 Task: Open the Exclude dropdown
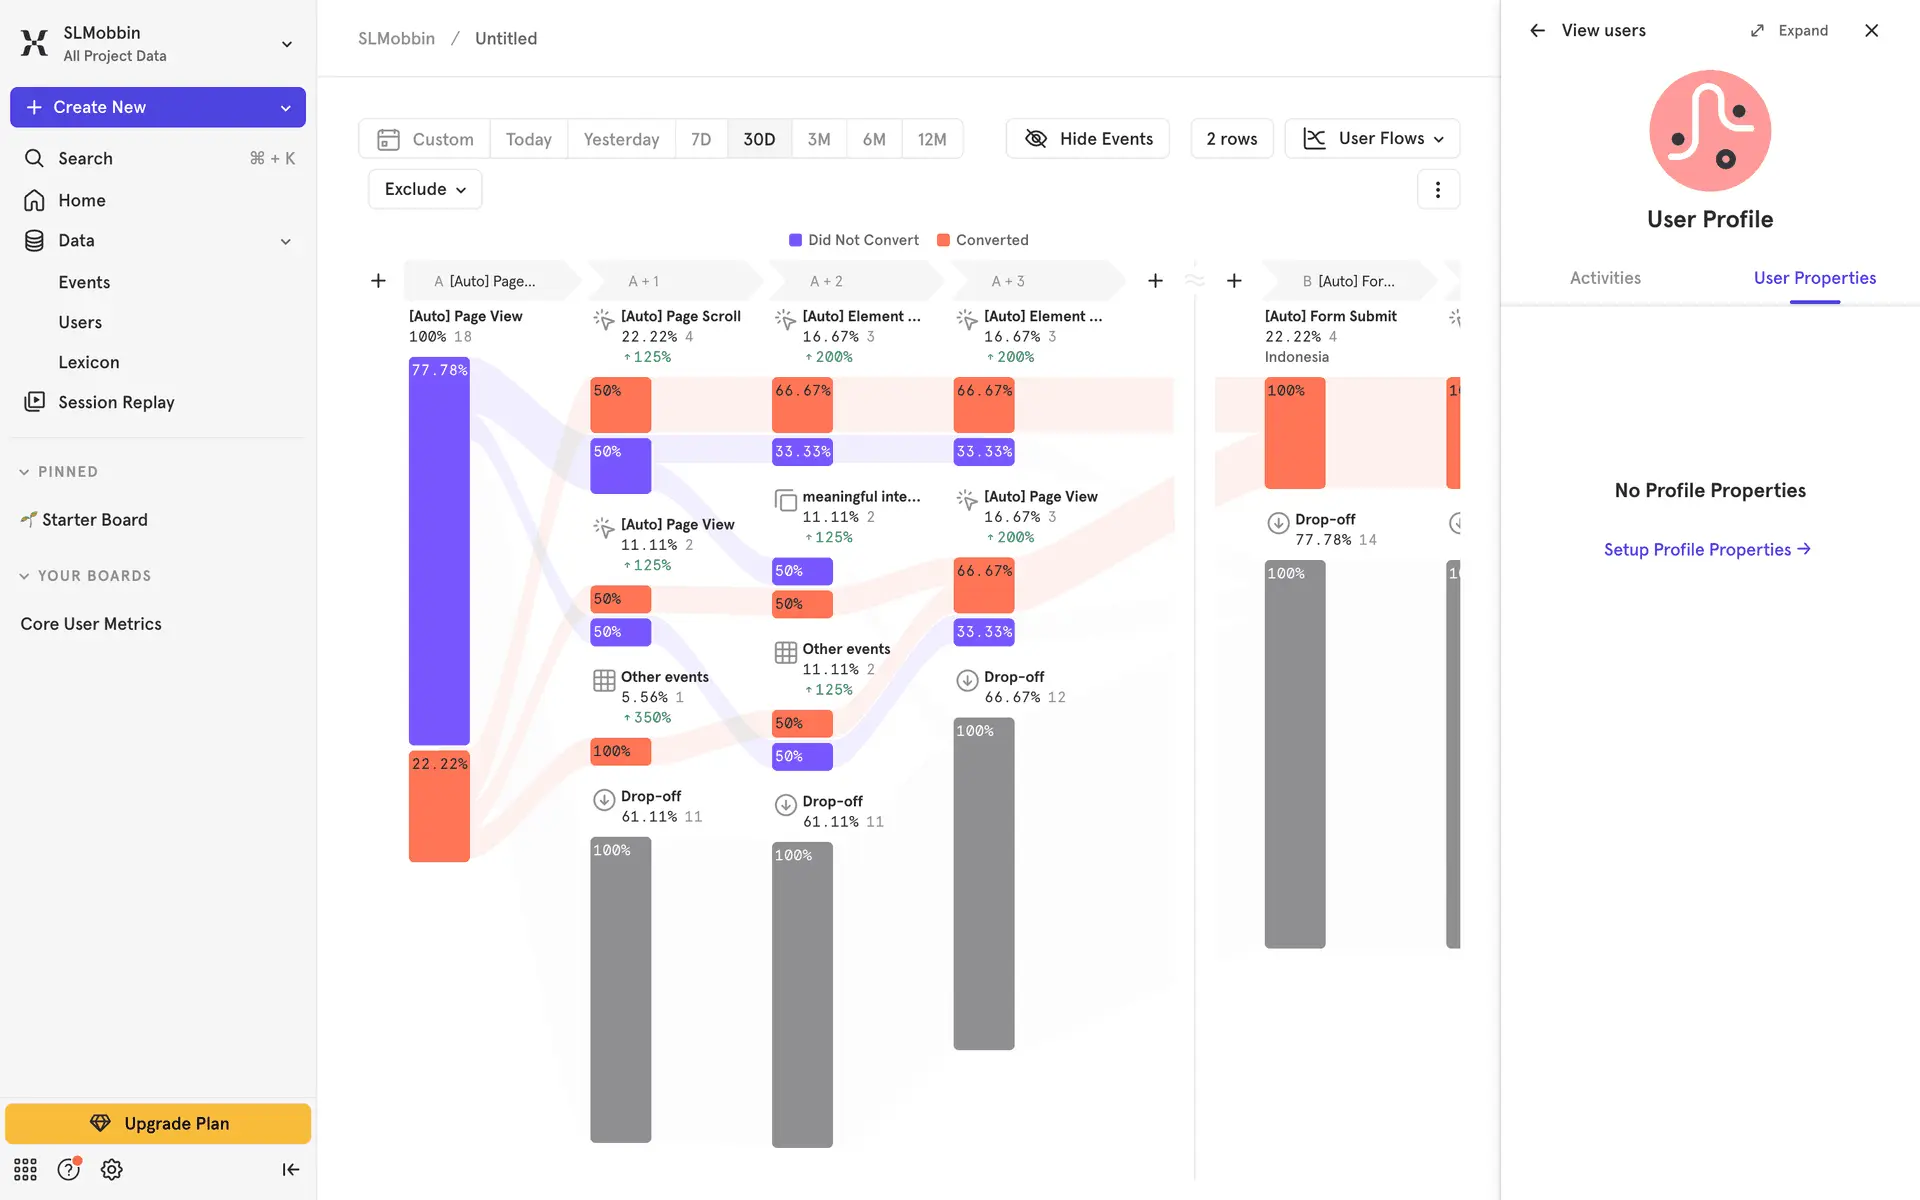coord(425,189)
